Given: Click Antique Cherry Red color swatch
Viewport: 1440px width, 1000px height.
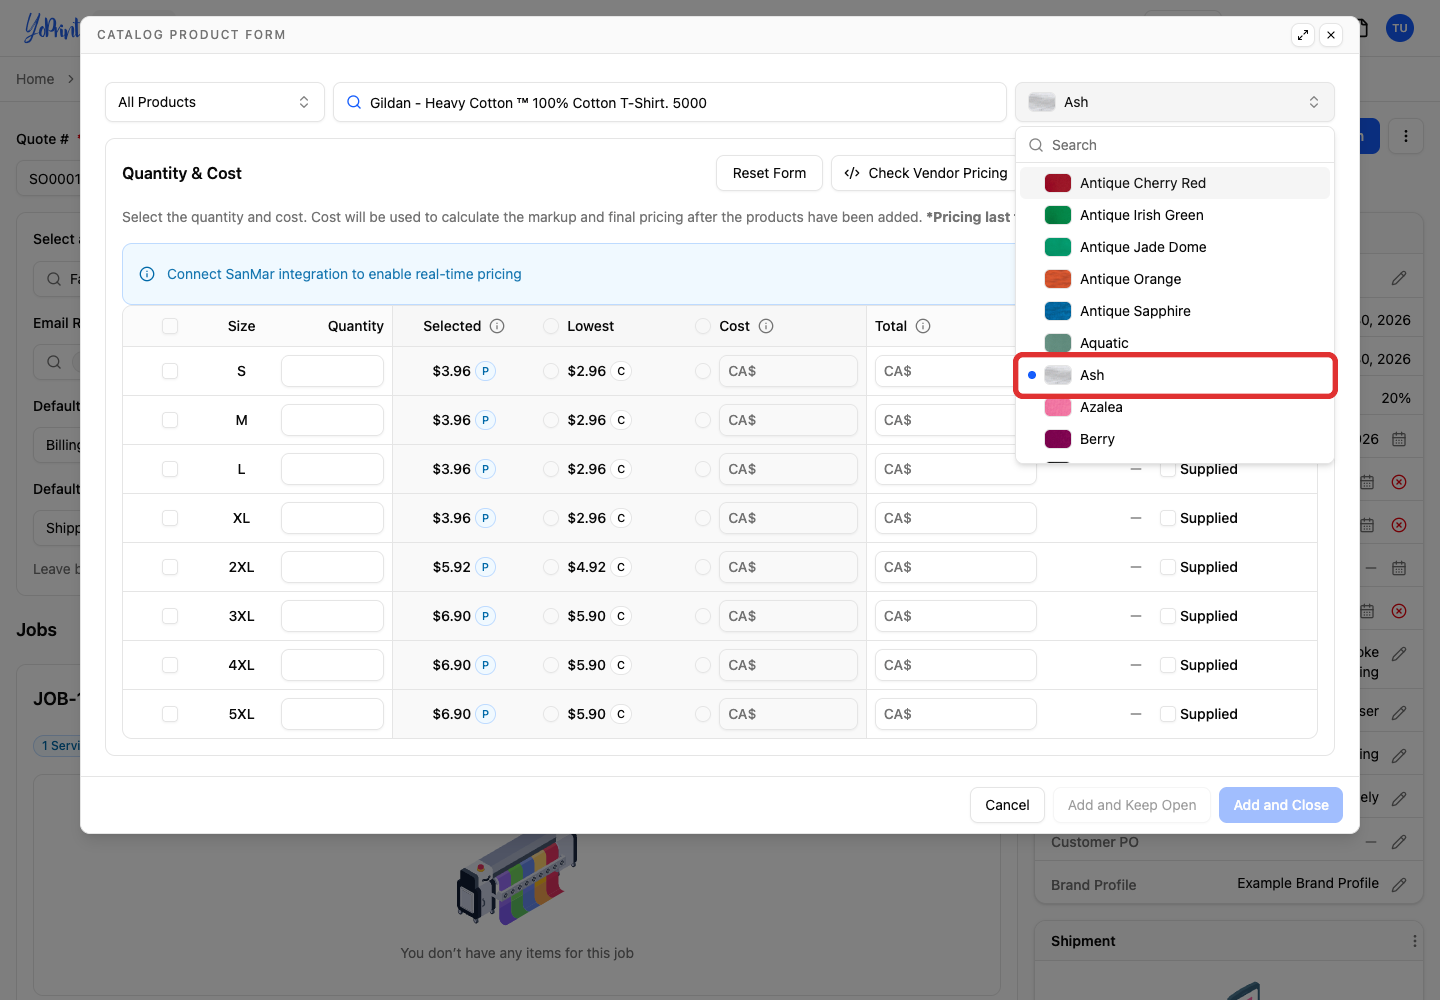Looking at the screenshot, I should [x=1058, y=183].
